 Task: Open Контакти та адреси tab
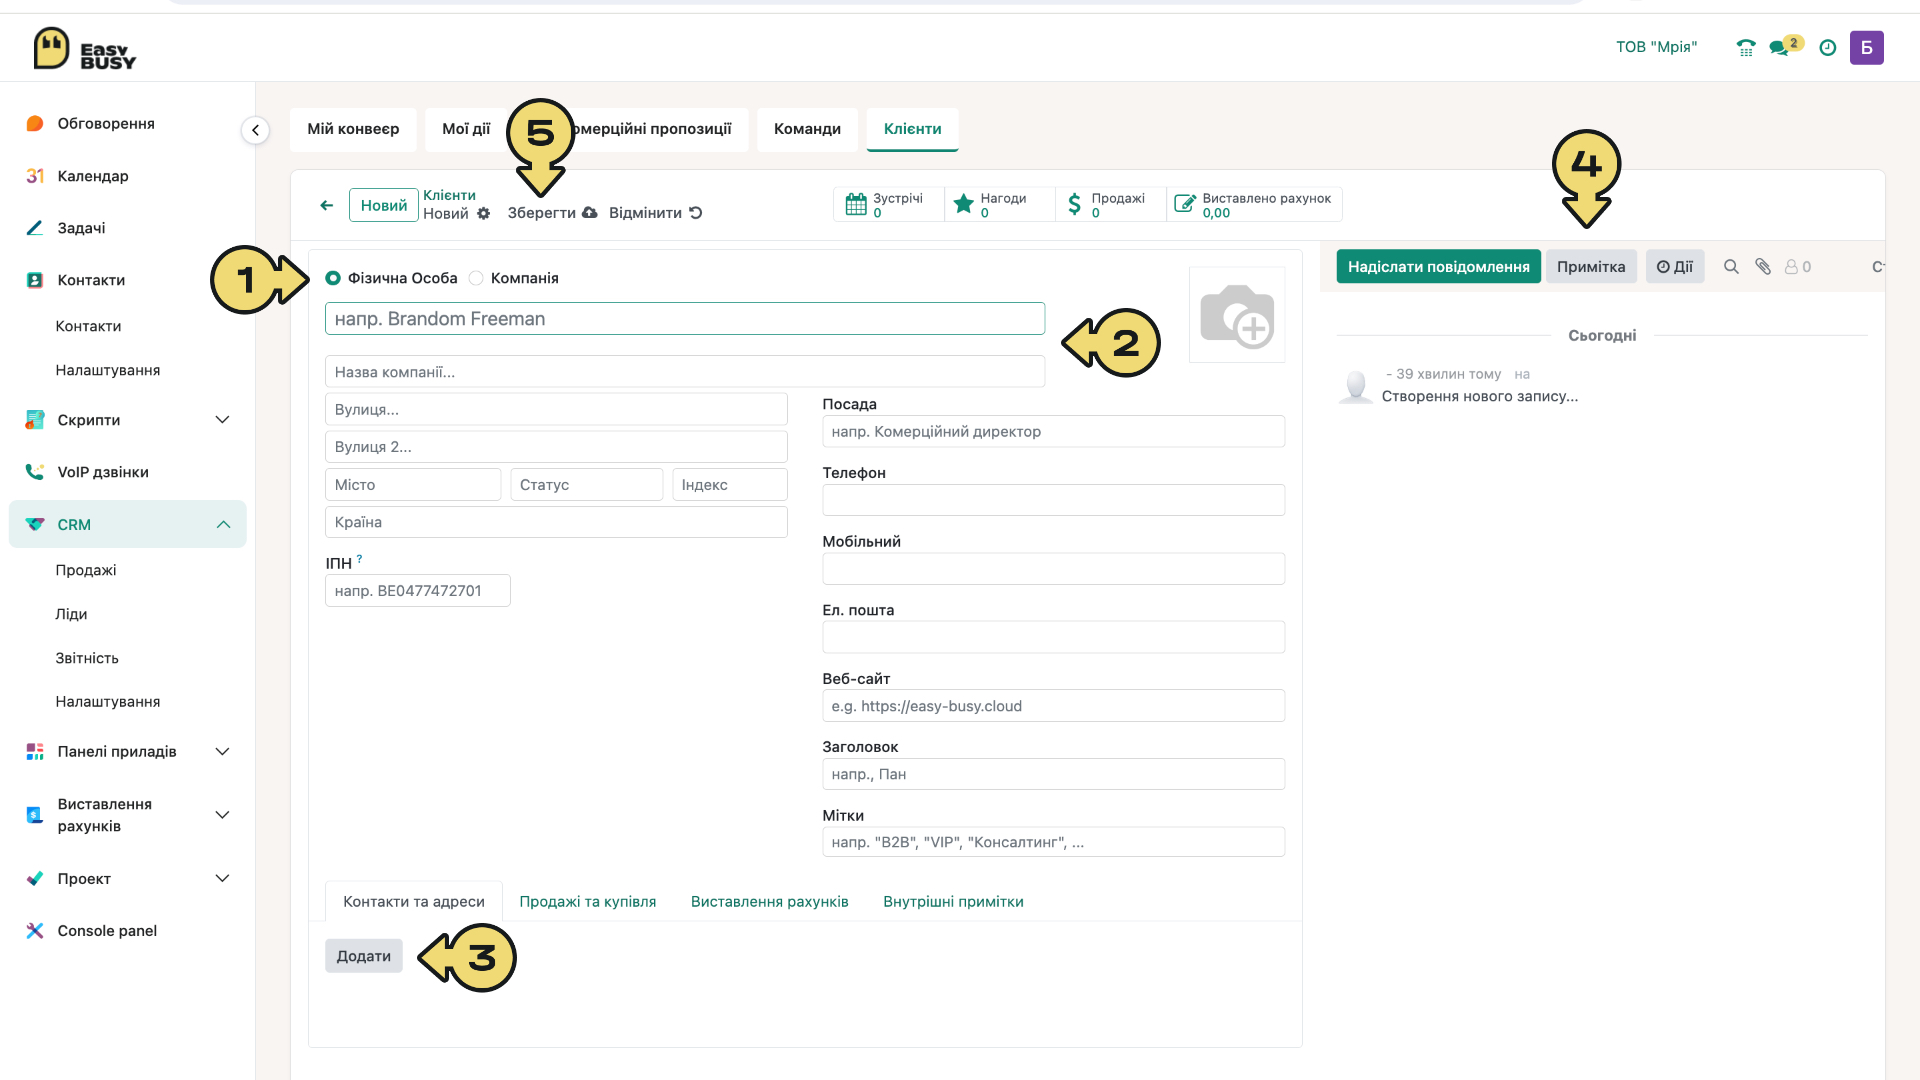tap(414, 902)
